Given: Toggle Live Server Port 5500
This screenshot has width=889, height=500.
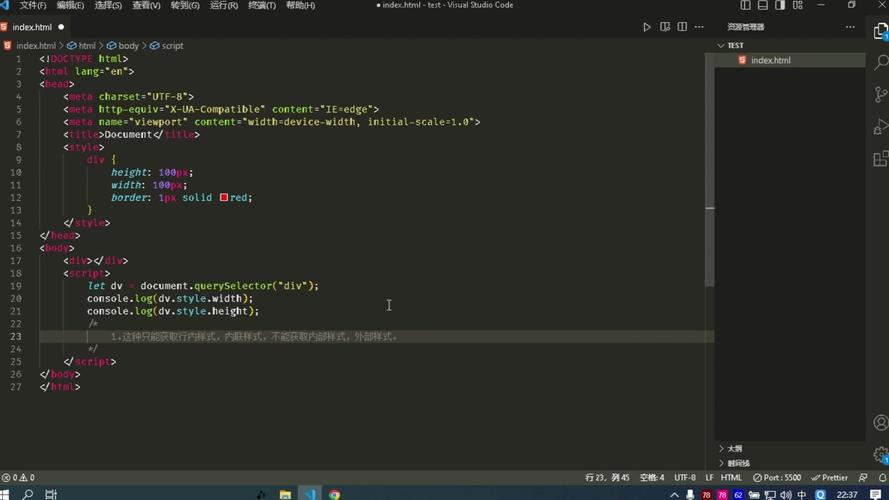Looking at the screenshot, I should click(777, 478).
